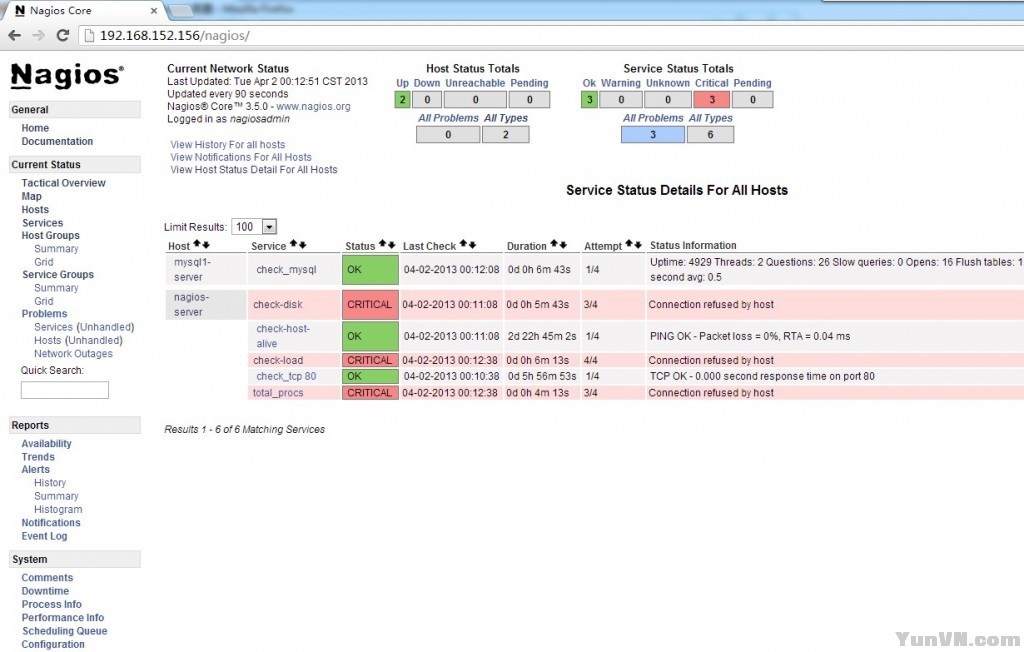Open check_mysql service link
Viewport: 1024px width, 652px height.
coord(286,269)
